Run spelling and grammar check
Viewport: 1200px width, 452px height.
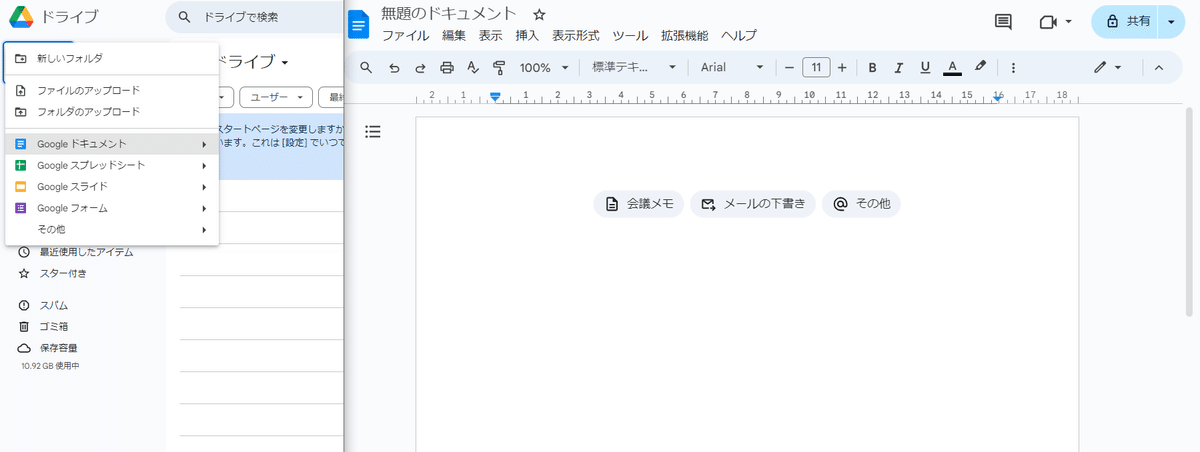(x=473, y=67)
